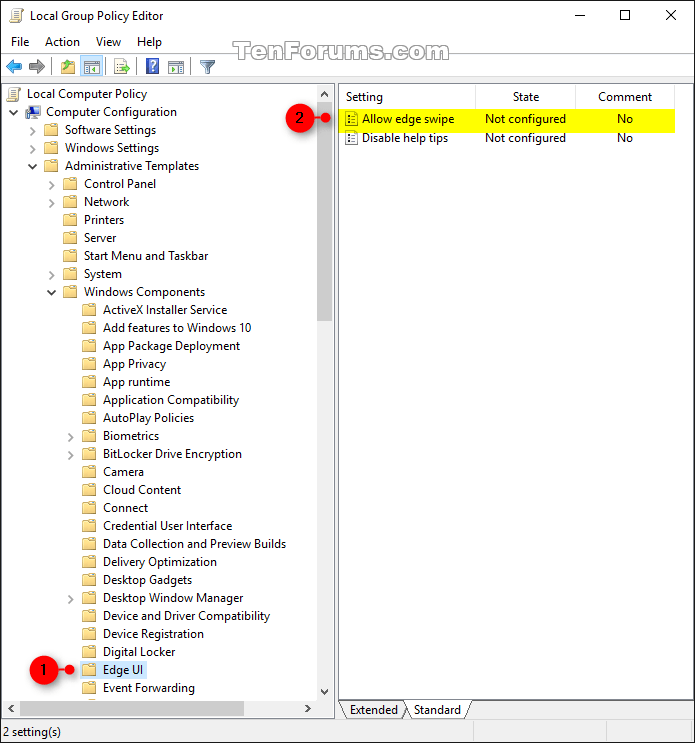Click the Local Computer Policy scroll icon
This screenshot has height=743, width=695.
click(14, 94)
